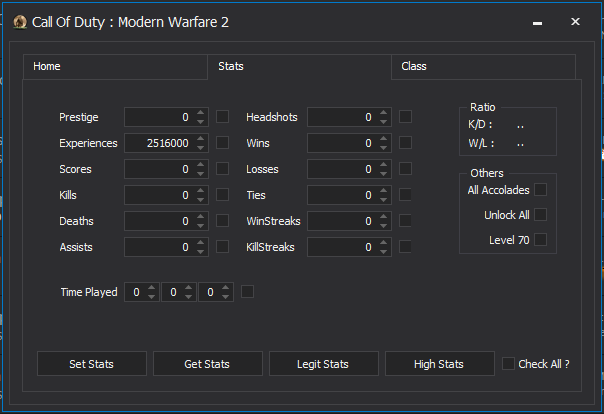Screen dimensions: 604x414
Task: Raise Losses with the up arrow
Action: 383,164
